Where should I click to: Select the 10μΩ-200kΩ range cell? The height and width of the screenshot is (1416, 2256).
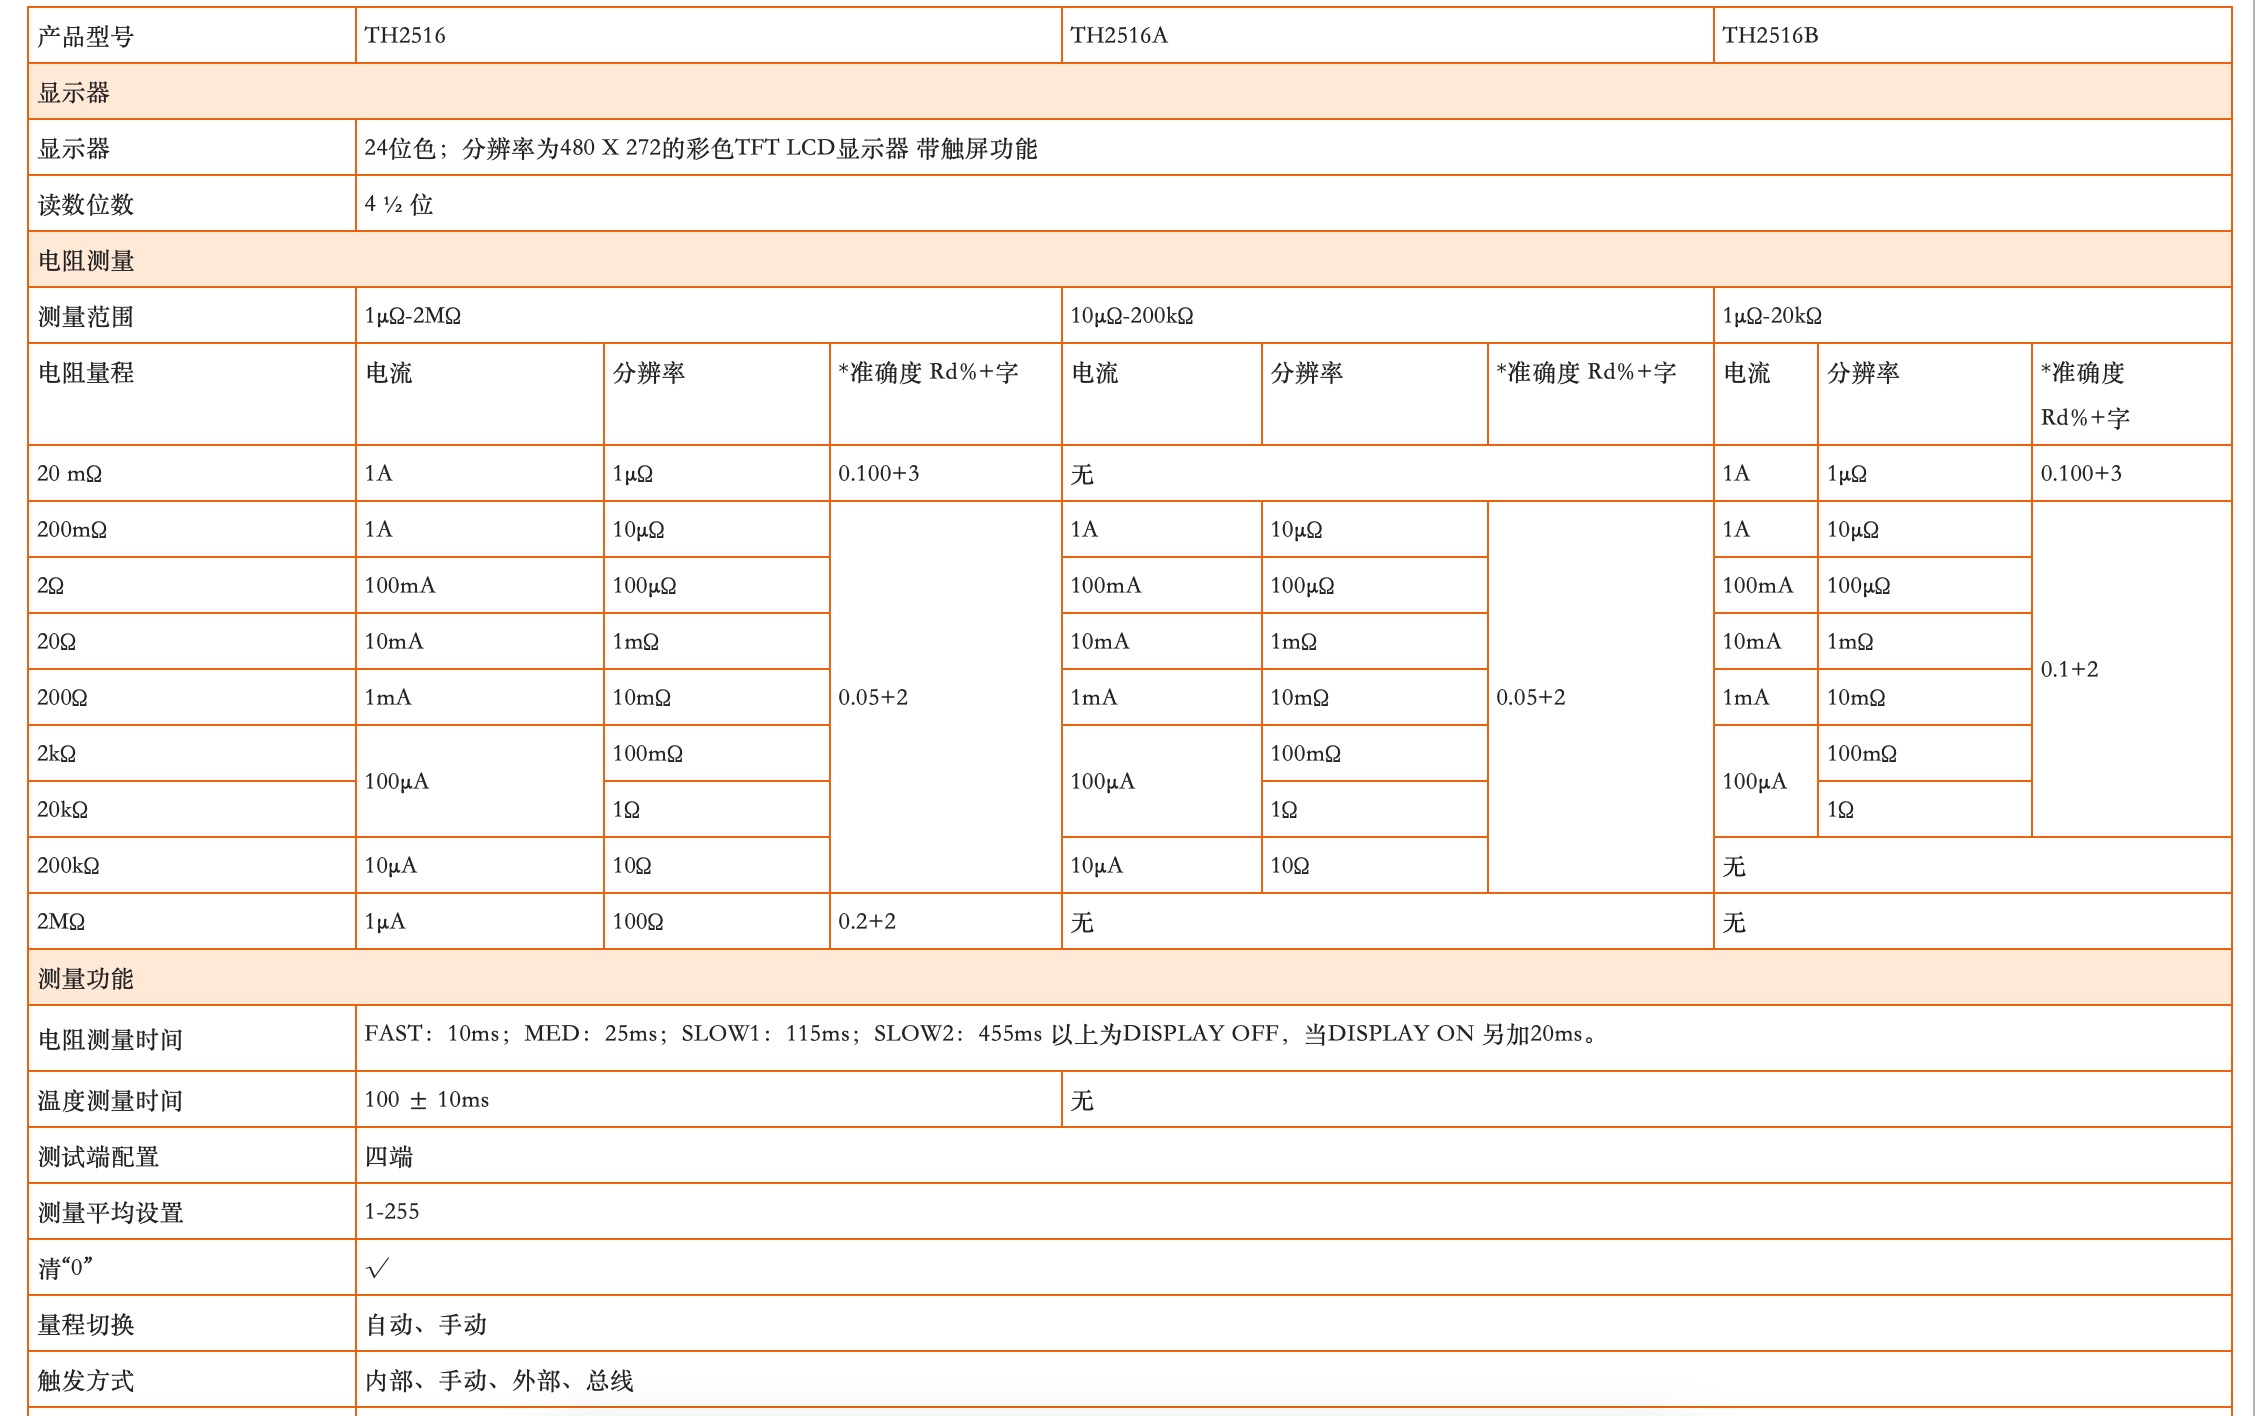click(1387, 316)
